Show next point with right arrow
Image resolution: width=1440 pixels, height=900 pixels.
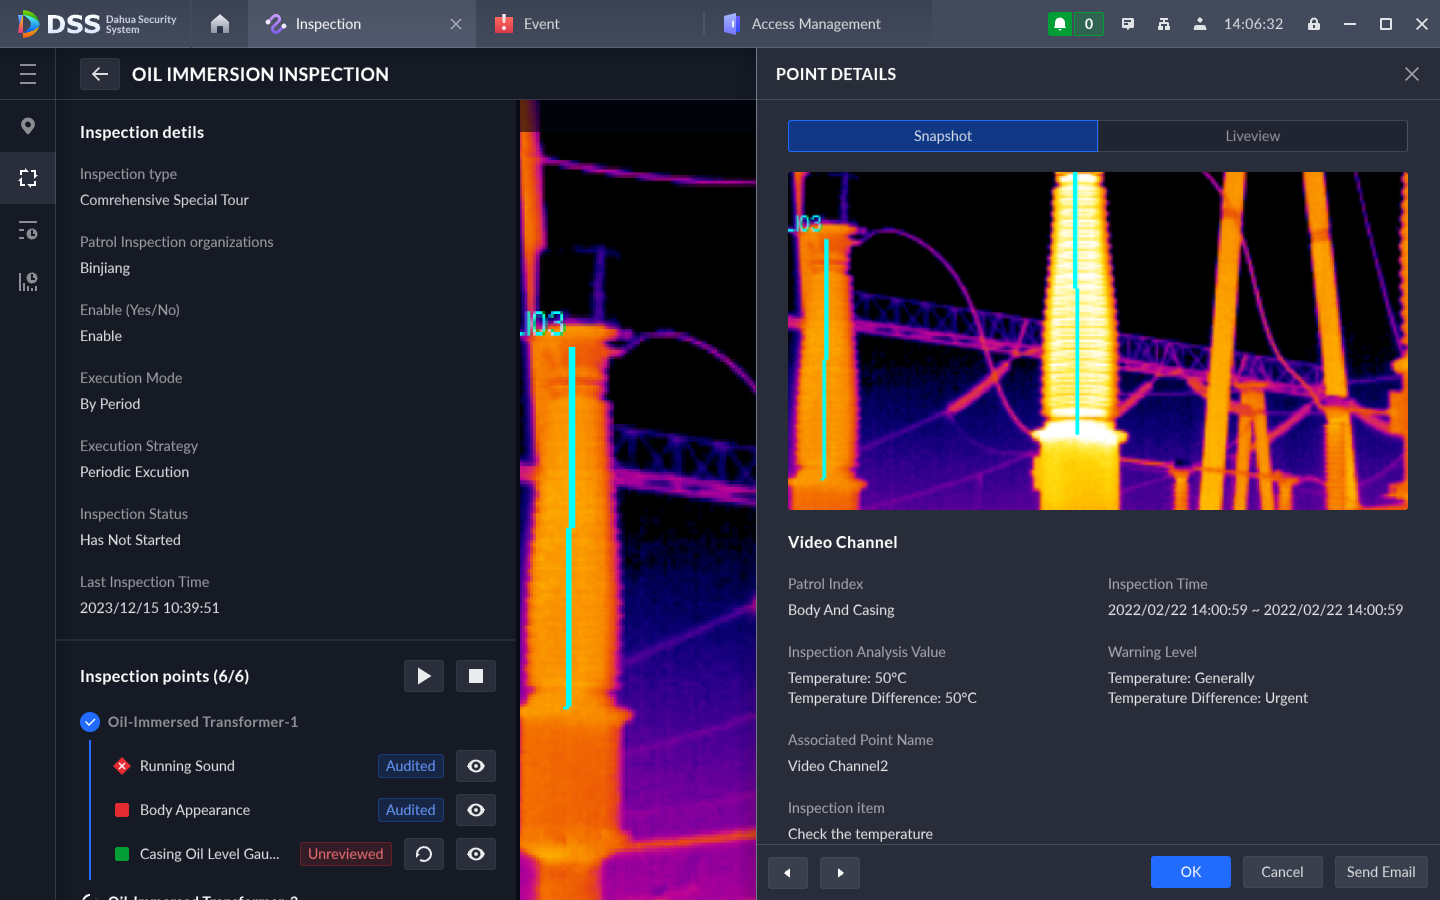(x=840, y=872)
